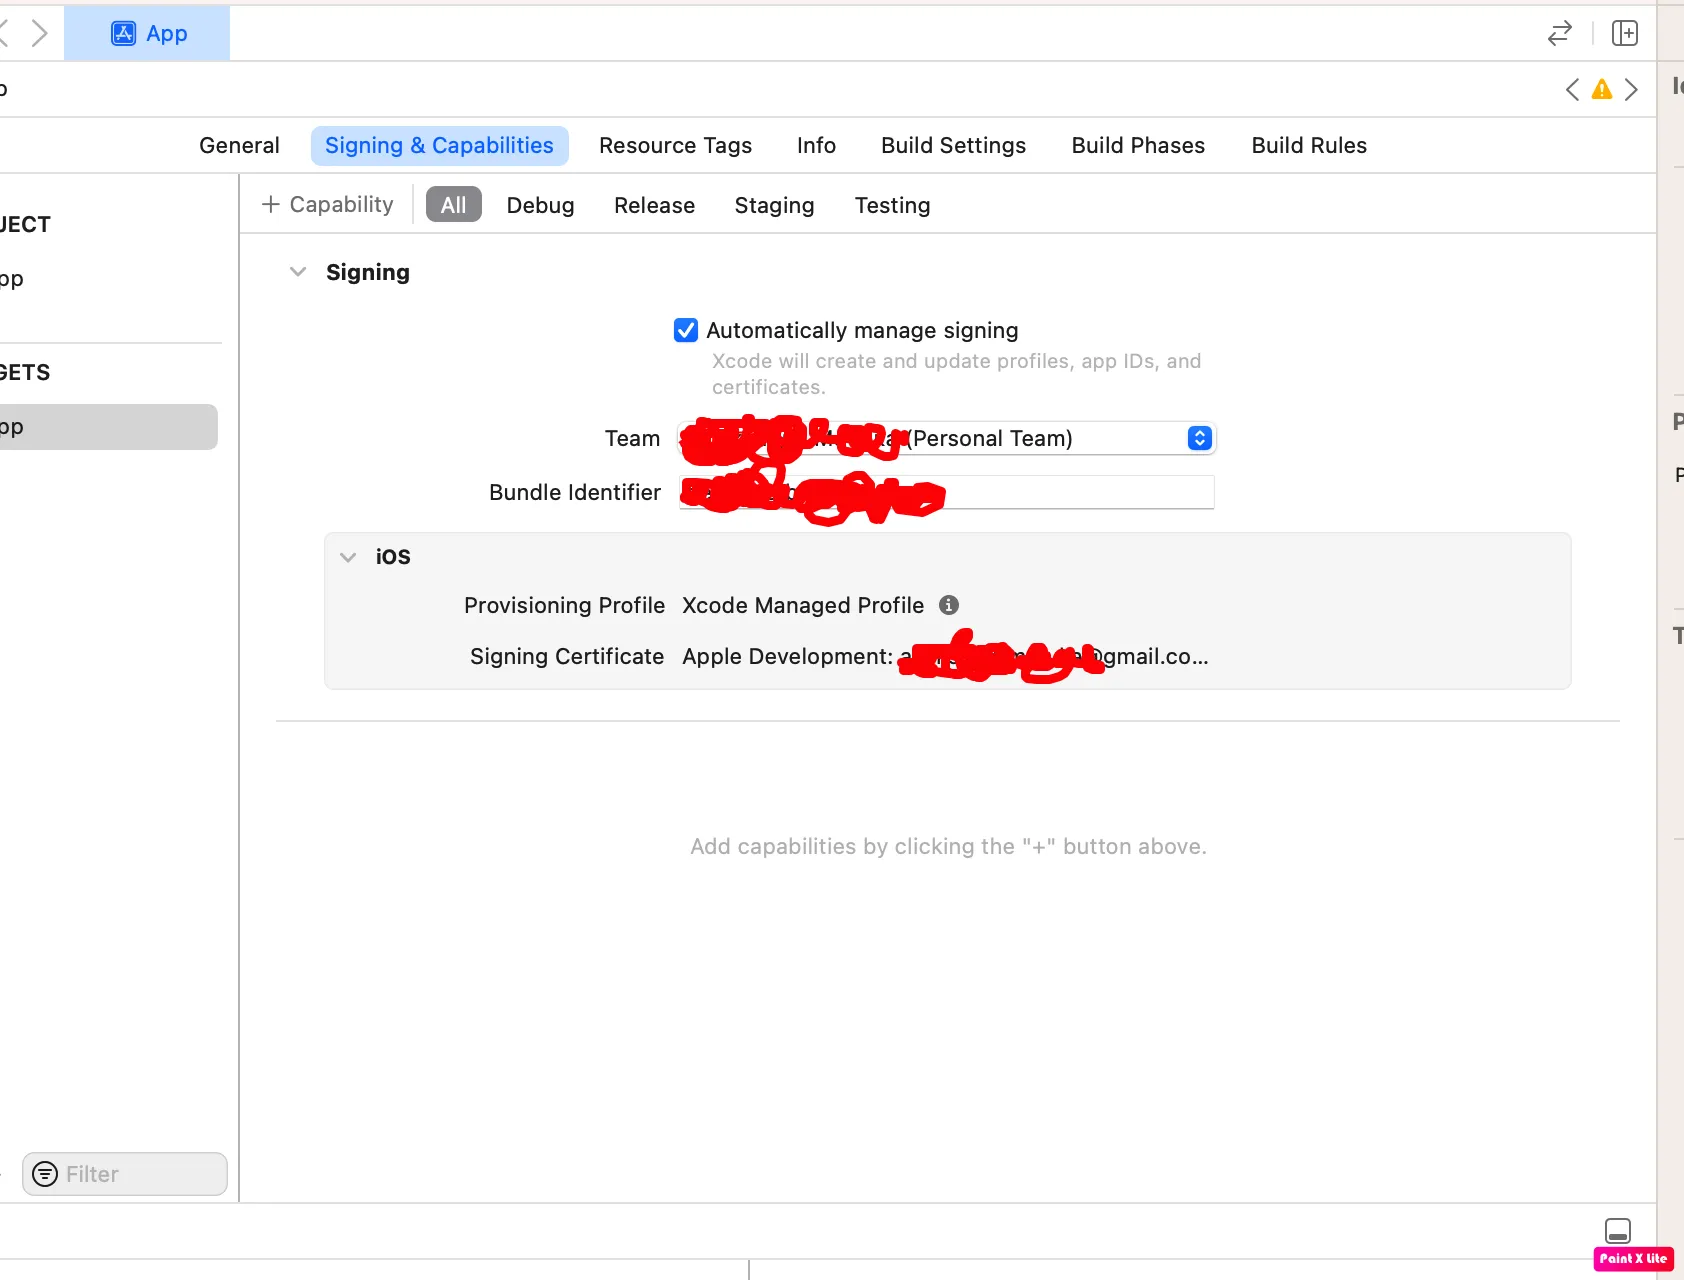Click the Signing Certificate value

coord(945,657)
